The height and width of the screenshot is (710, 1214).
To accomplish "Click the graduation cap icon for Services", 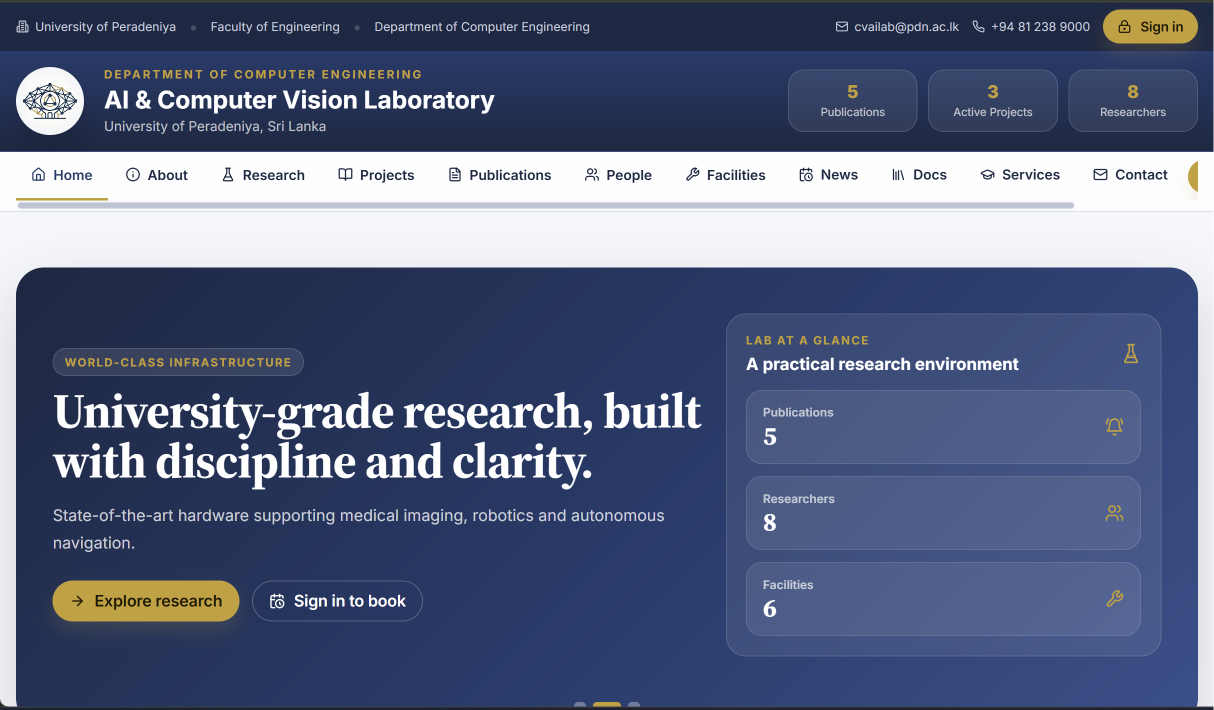I will click(987, 175).
